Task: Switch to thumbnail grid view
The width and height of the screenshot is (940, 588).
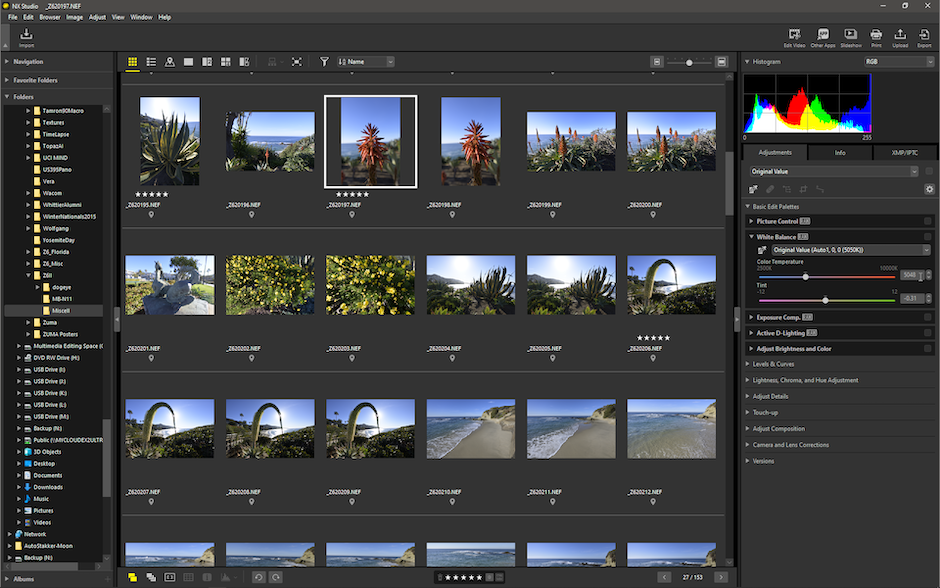Action: tap(132, 62)
